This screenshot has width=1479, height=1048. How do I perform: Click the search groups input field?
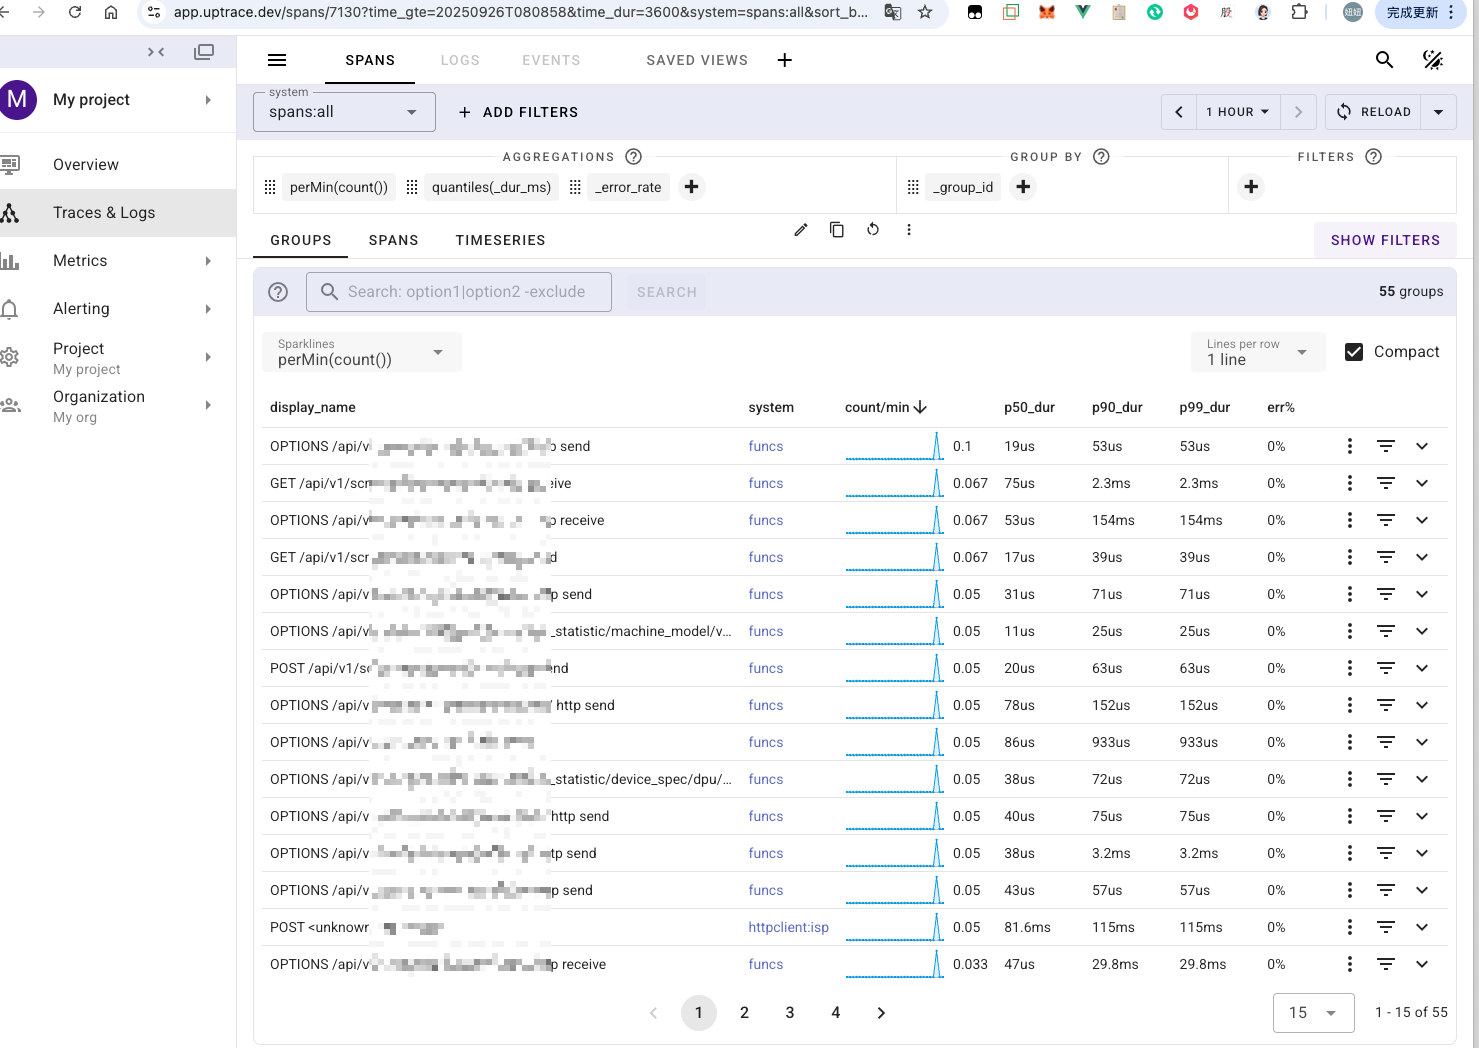click(x=459, y=292)
